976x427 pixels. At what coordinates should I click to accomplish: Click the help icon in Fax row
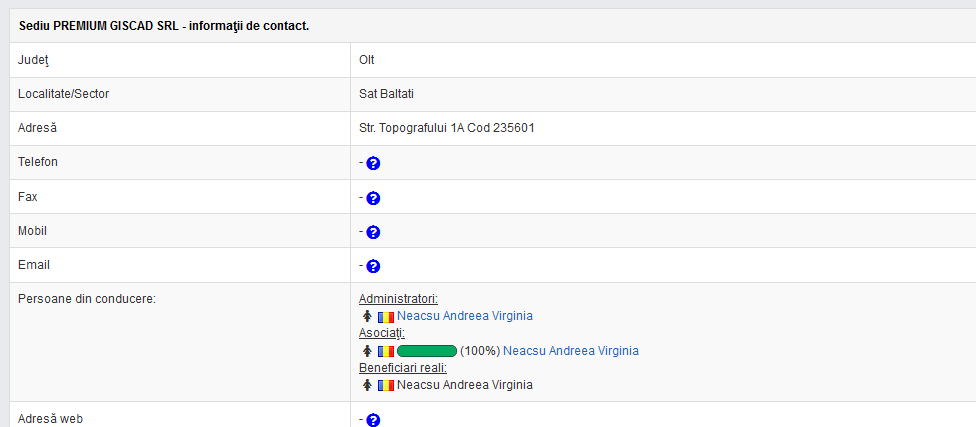[373, 198]
